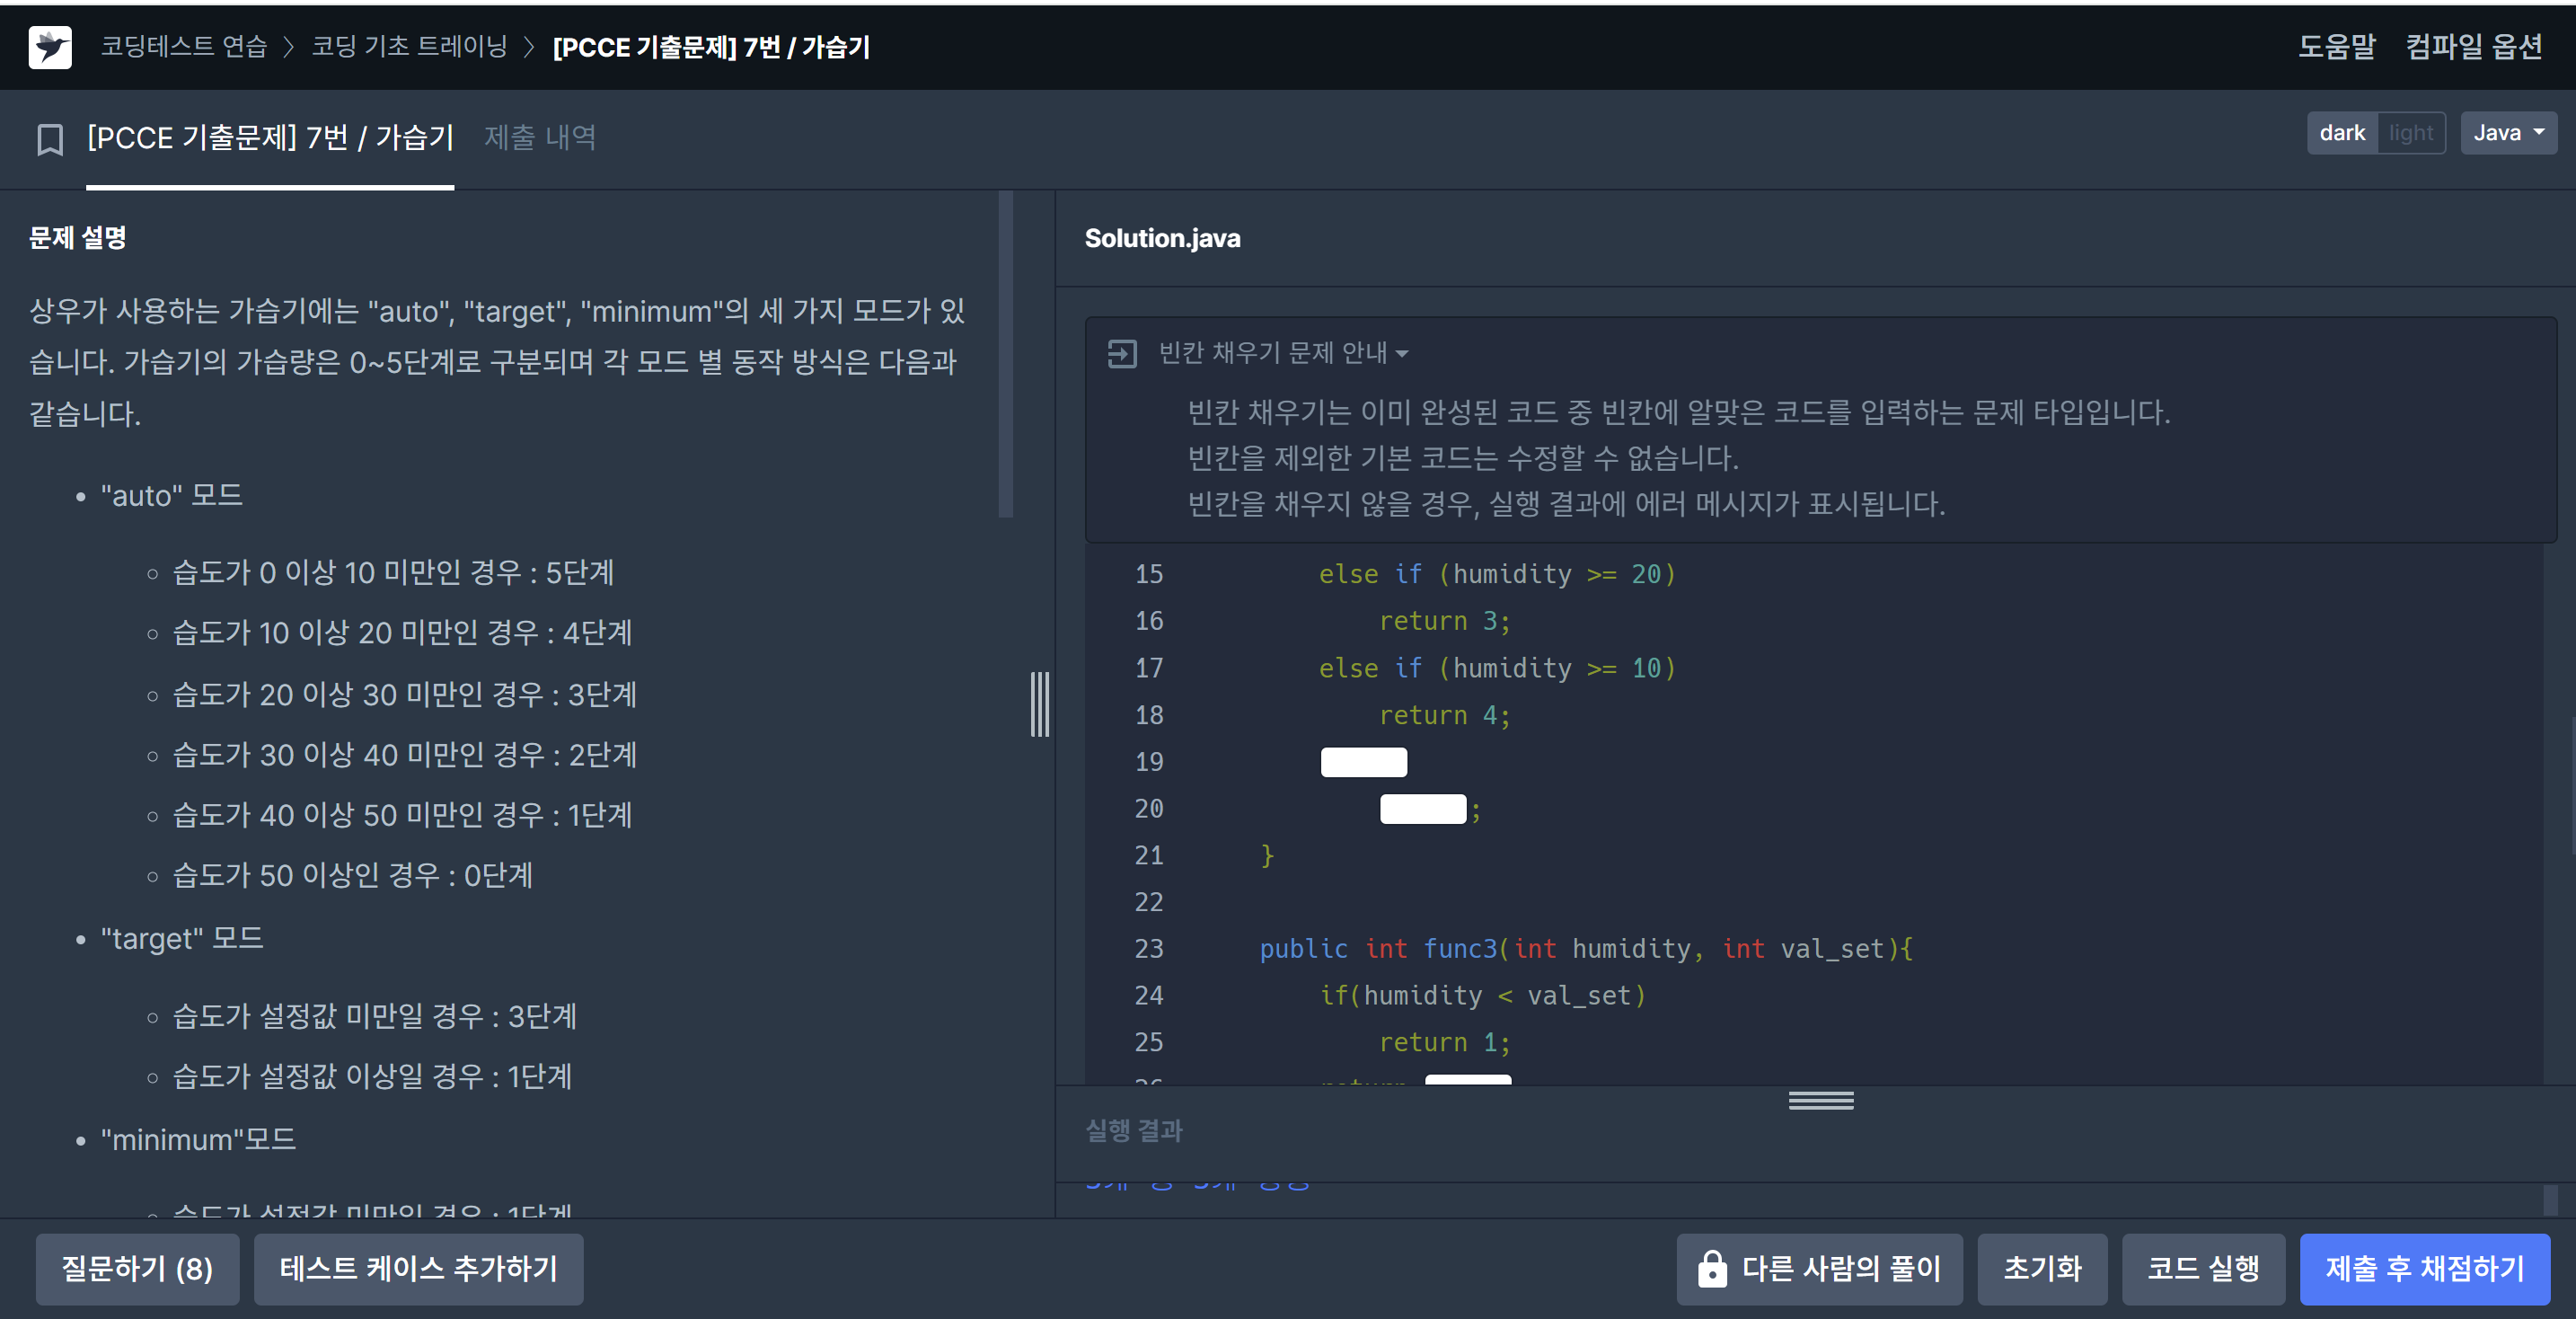Image resolution: width=2576 pixels, height=1319 pixels.
Task: Click the problem description scrollbar
Action: tap(1006, 355)
